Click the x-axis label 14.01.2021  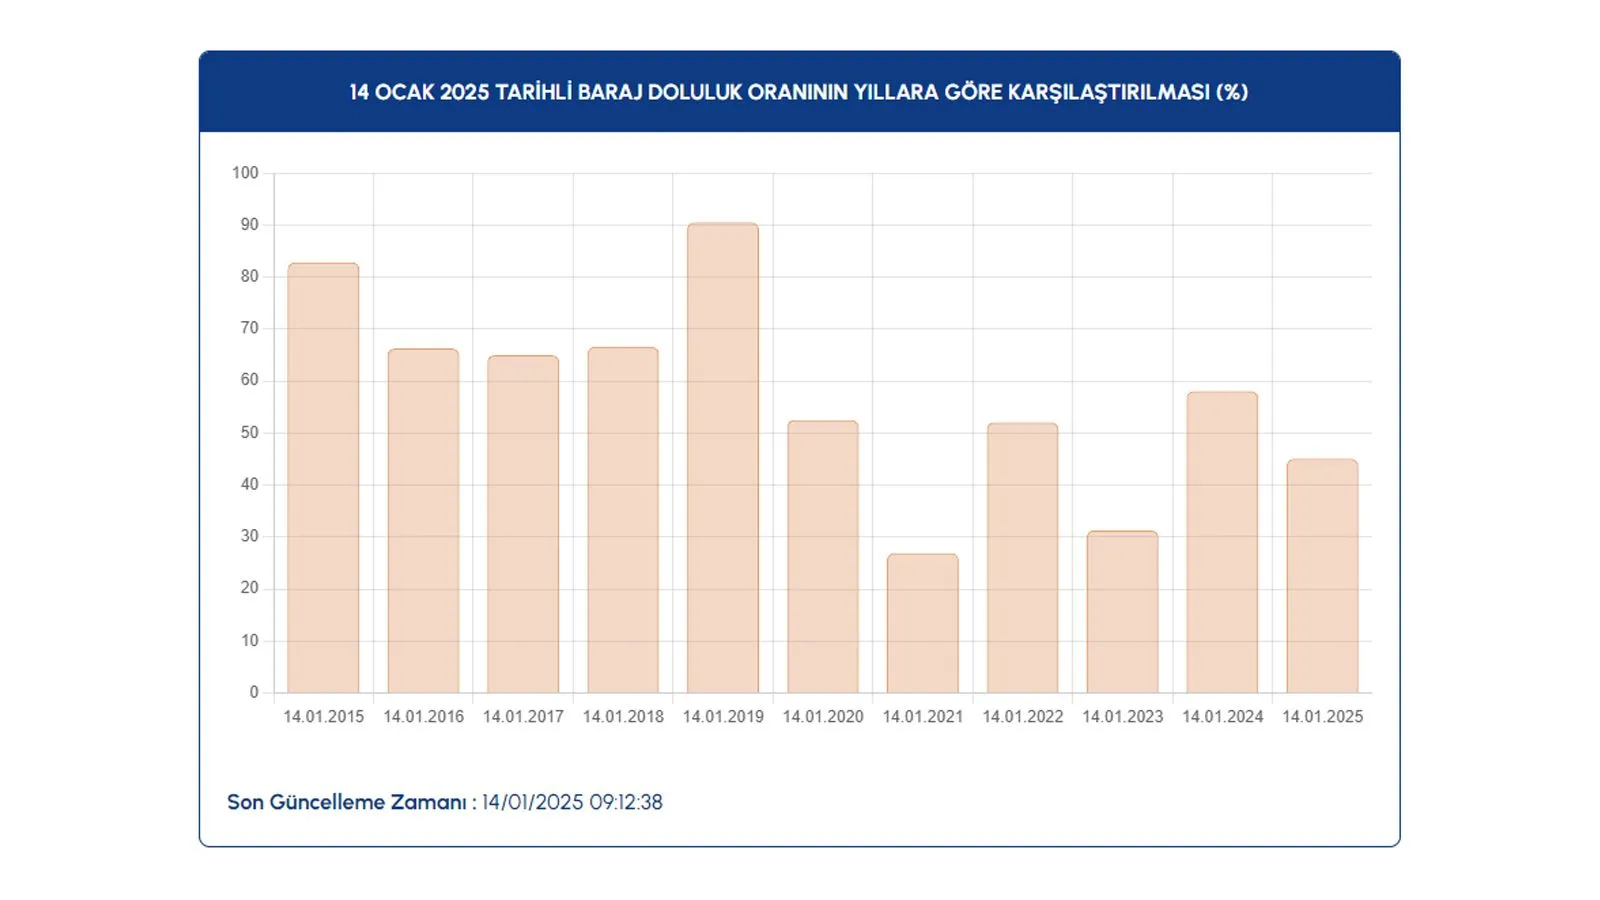pos(923,716)
